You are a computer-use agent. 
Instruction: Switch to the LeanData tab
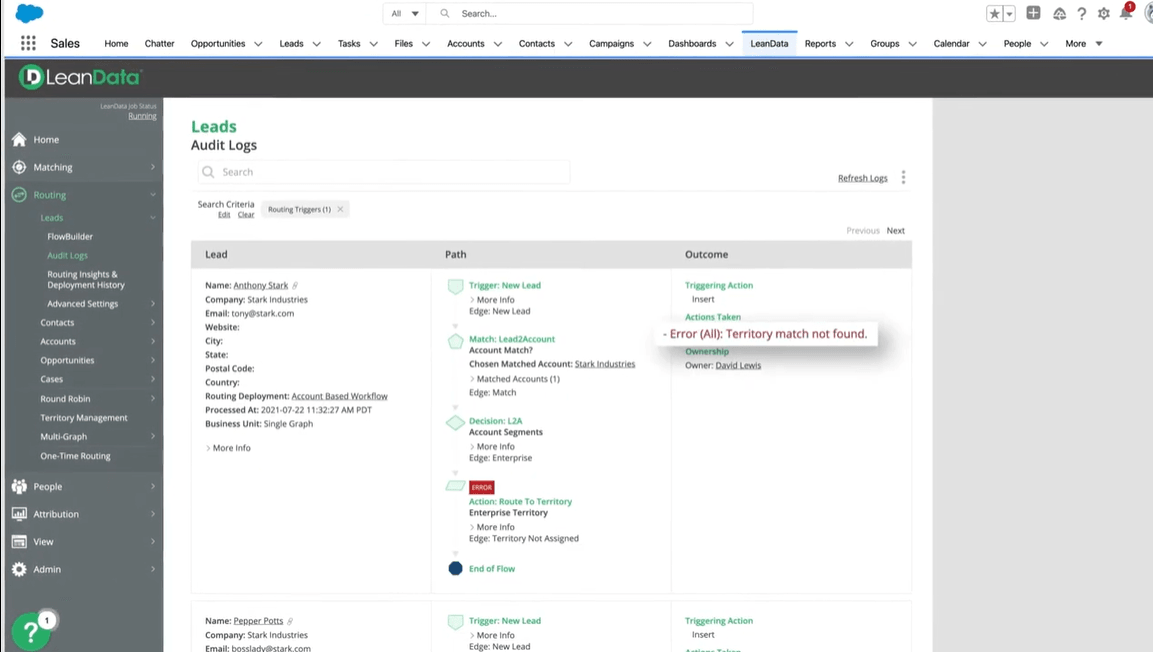[x=769, y=43]
